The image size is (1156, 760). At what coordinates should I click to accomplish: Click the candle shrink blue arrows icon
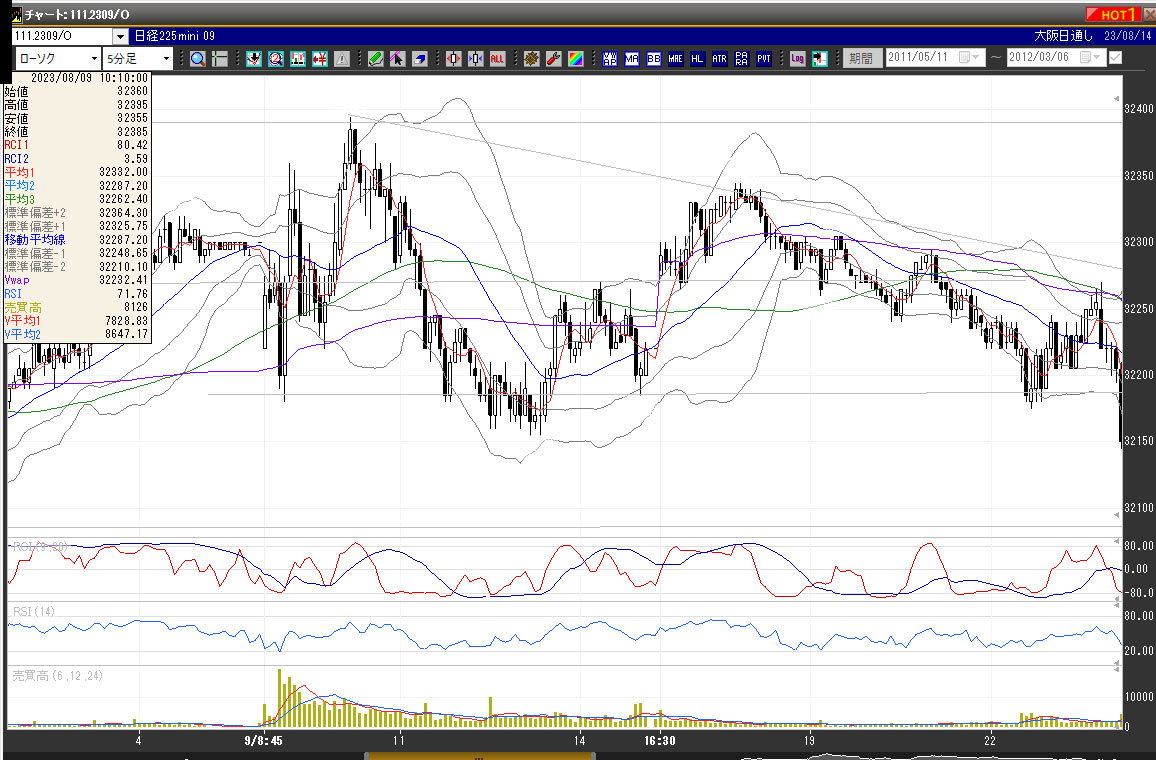[x=476, y=59]
